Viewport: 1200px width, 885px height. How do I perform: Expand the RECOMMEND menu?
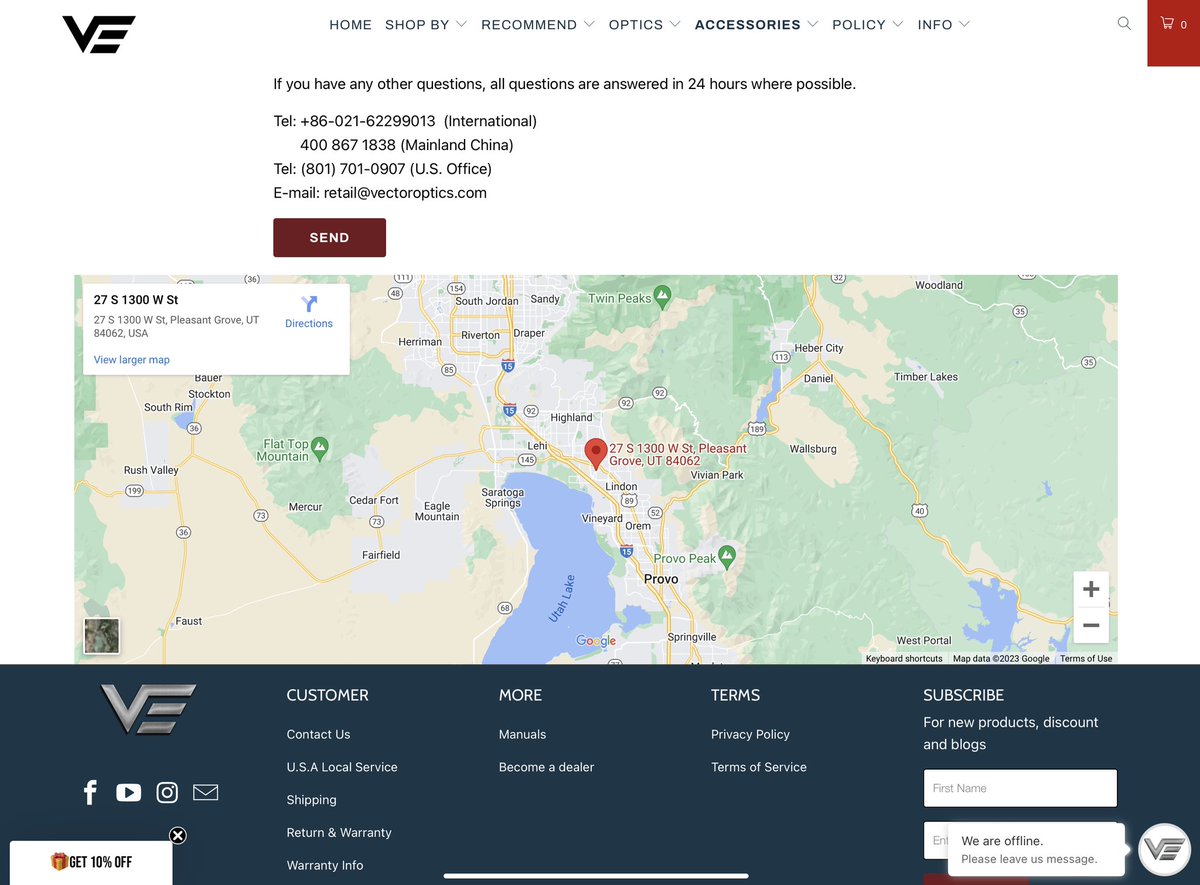point(538,24)
